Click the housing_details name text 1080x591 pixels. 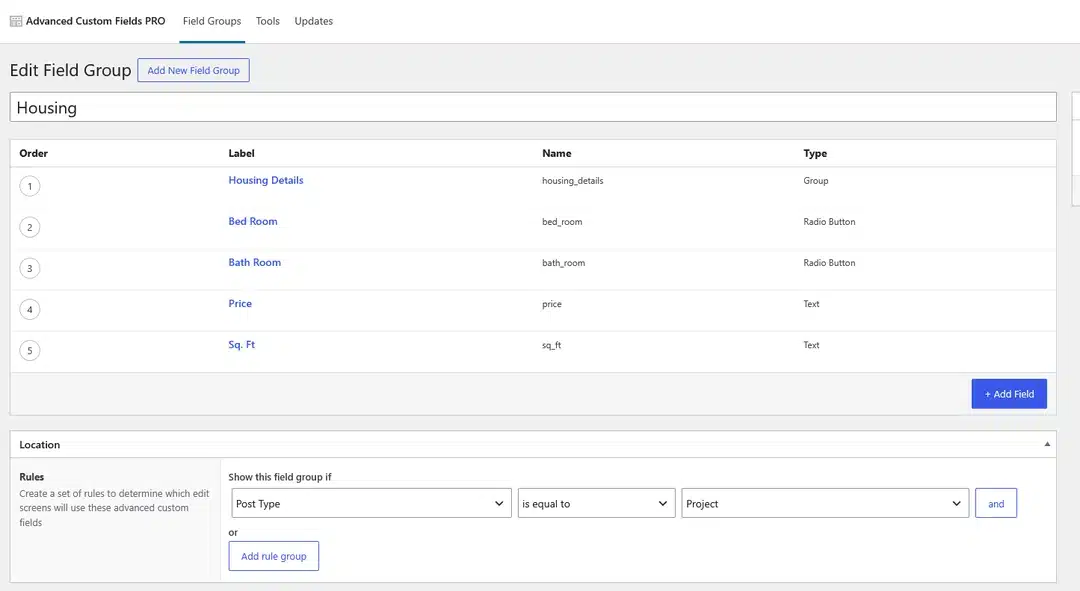(x=572, y=181)
